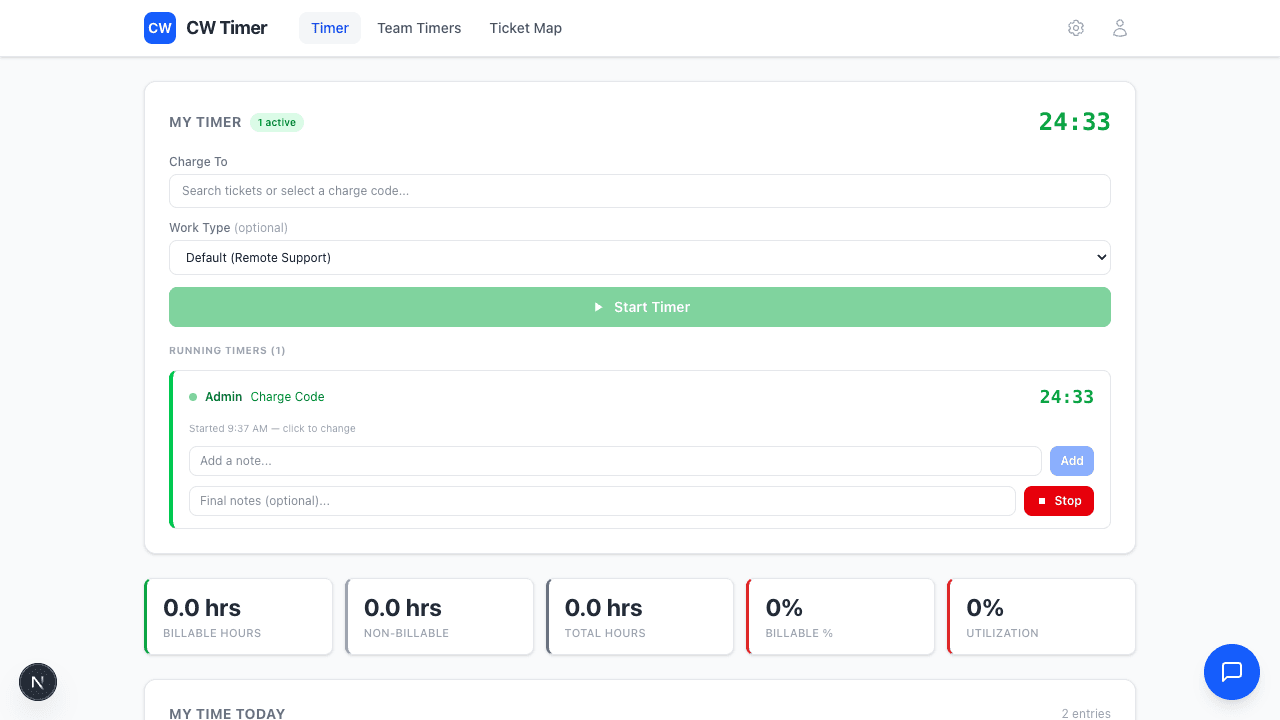Go to the Ticket Map tab

pos(525,28)
